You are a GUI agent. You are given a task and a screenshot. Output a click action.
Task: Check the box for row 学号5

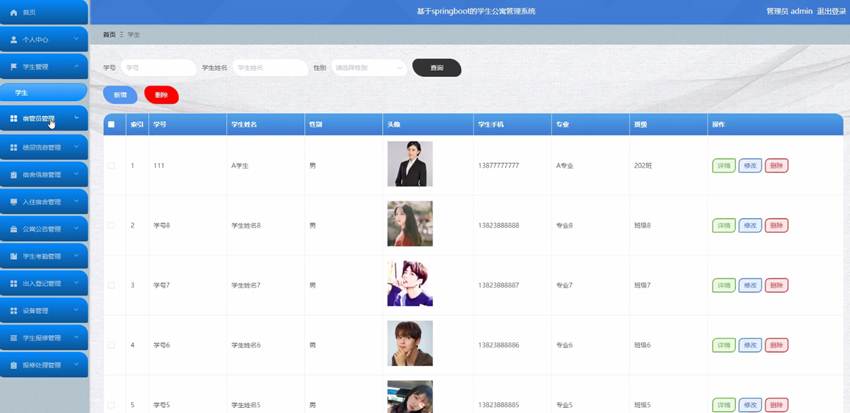coord(111,405)
